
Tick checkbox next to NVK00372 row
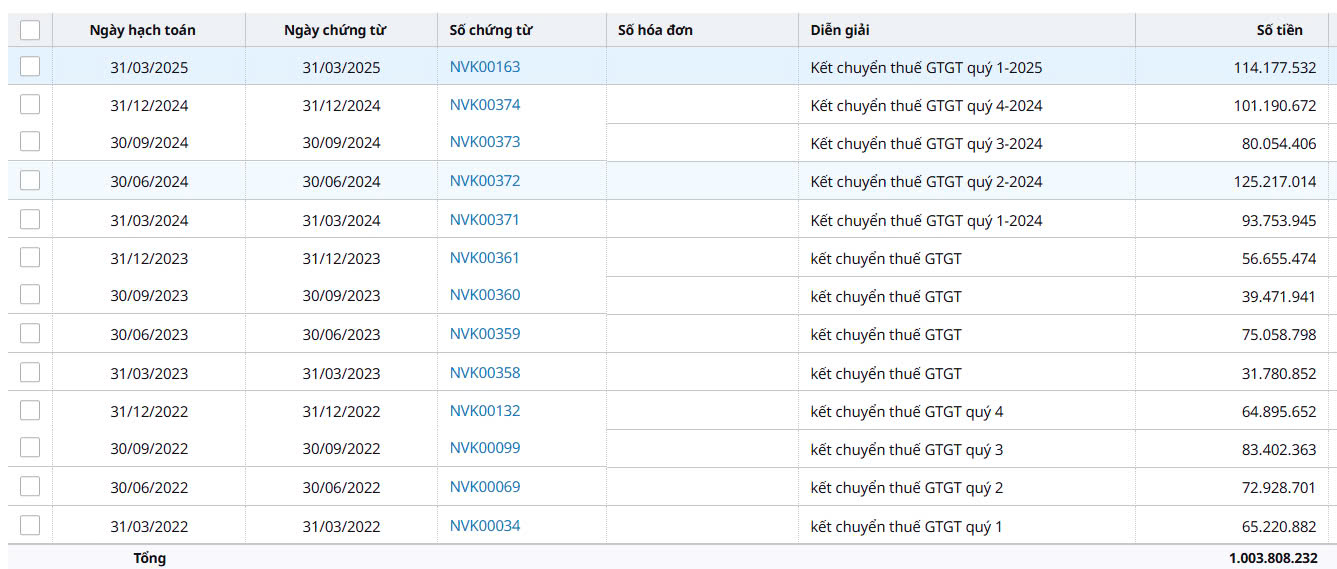coord(30,181)
